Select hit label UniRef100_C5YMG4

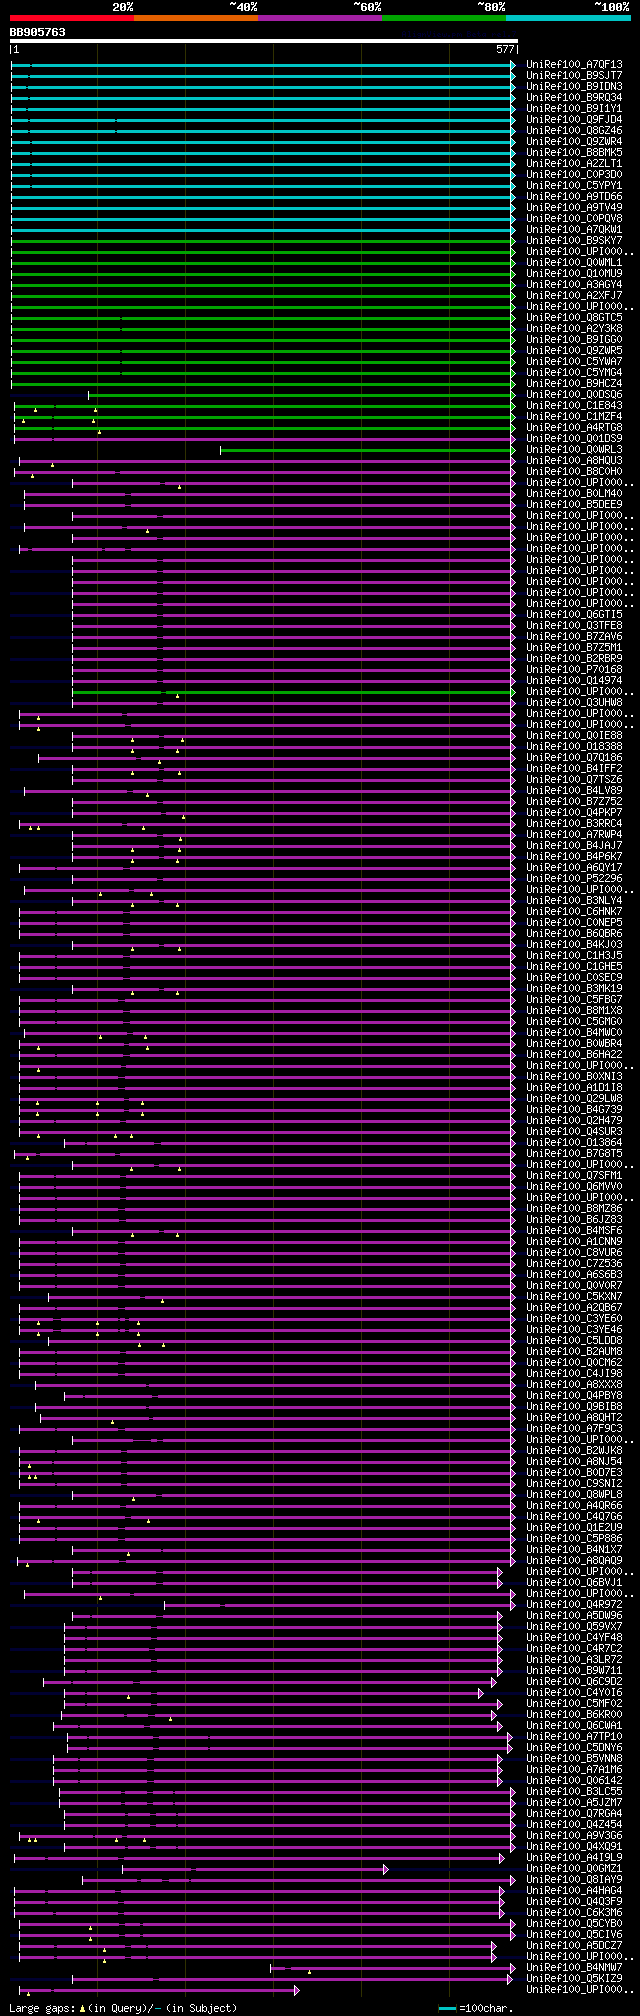pos(574,373)
